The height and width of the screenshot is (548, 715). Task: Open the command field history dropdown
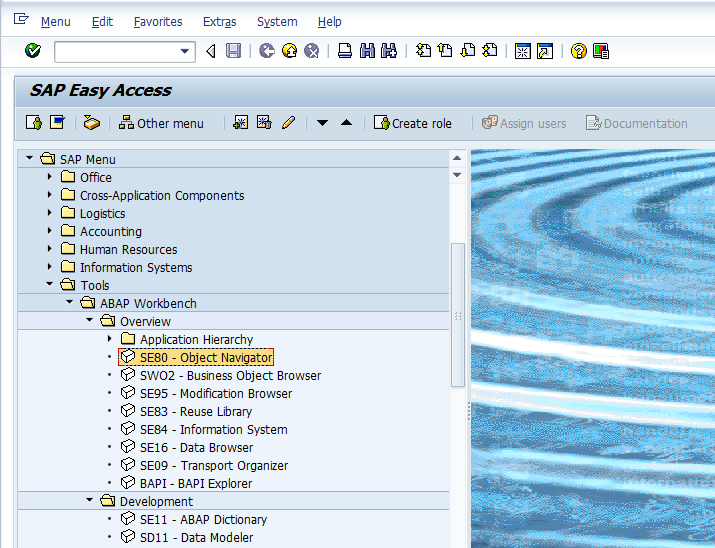point(185,51)
